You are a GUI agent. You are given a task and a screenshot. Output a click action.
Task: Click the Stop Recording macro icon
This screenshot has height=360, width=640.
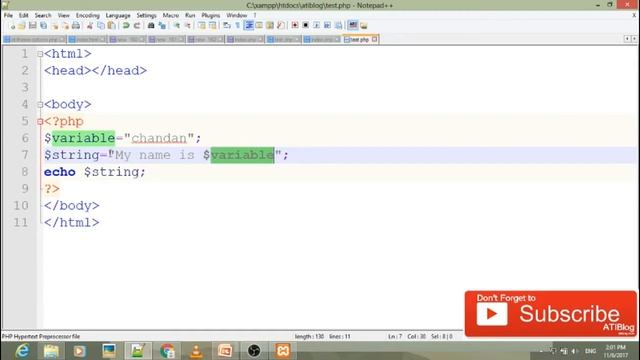point(305,25)
